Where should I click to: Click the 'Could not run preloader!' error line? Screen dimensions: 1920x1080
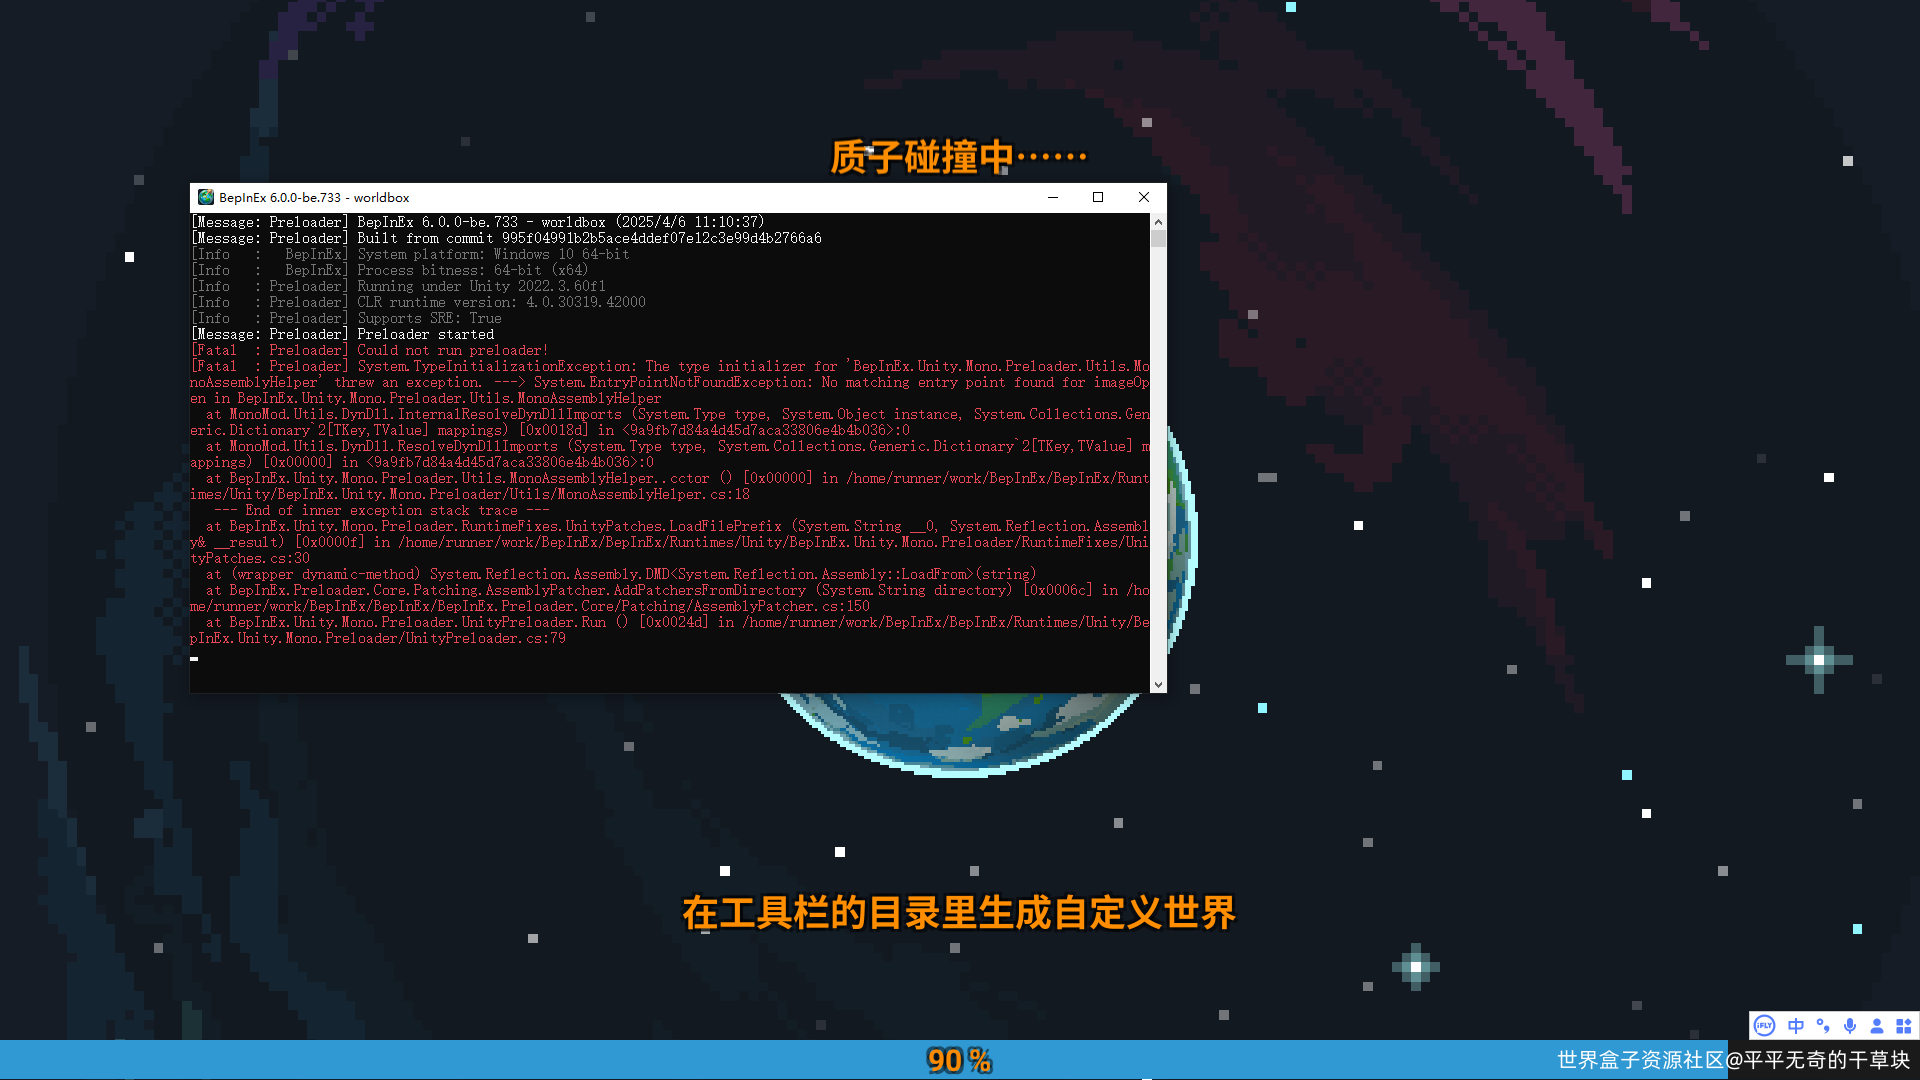[369, 350]
